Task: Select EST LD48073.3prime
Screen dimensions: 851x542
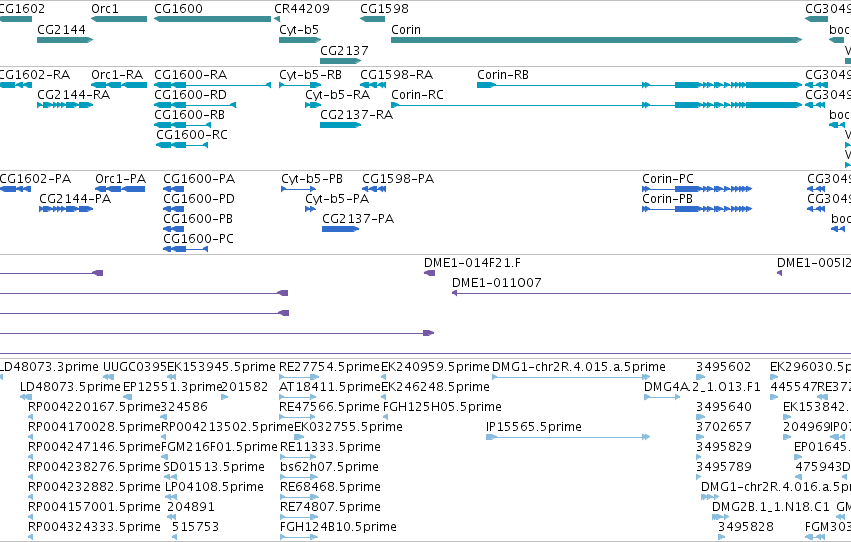Action: coord(49,367)
